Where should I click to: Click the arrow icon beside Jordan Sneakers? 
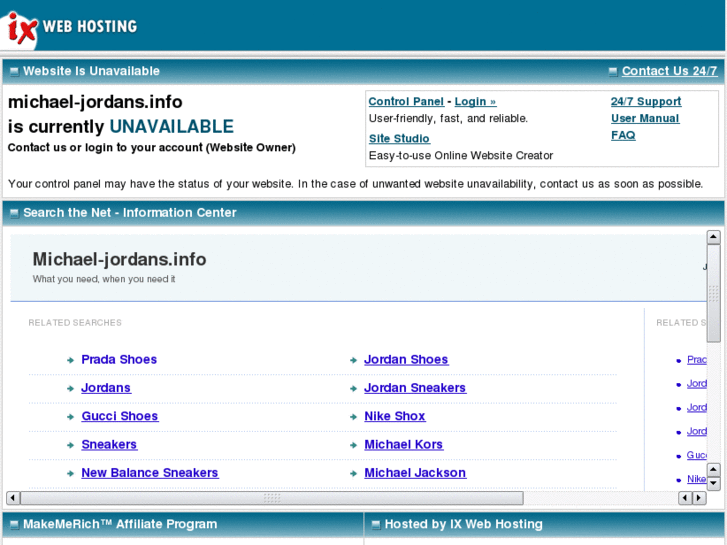click(353, 389)
